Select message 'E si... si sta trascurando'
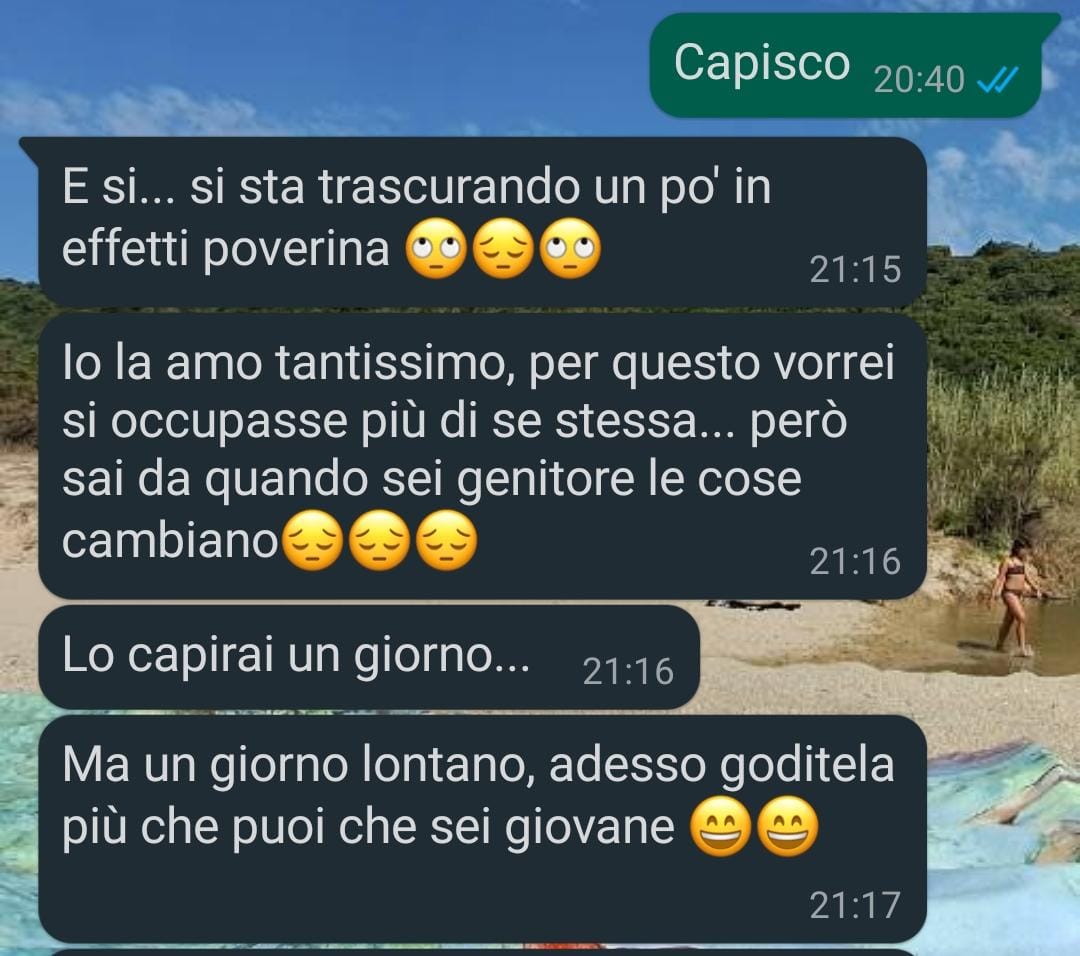This screenshot has height=956, width=1080. pos(482,221)
